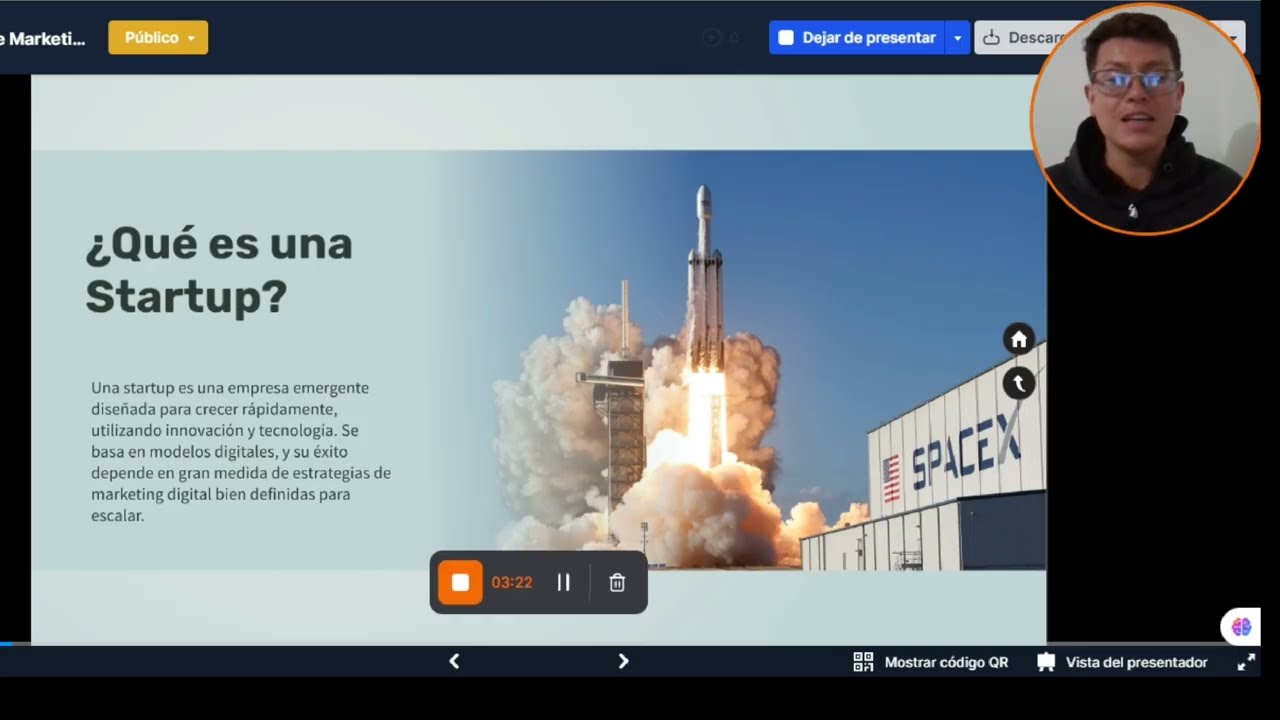Click the presentation title starting with Marketi

pyautogui.click(x=43, y=39)
